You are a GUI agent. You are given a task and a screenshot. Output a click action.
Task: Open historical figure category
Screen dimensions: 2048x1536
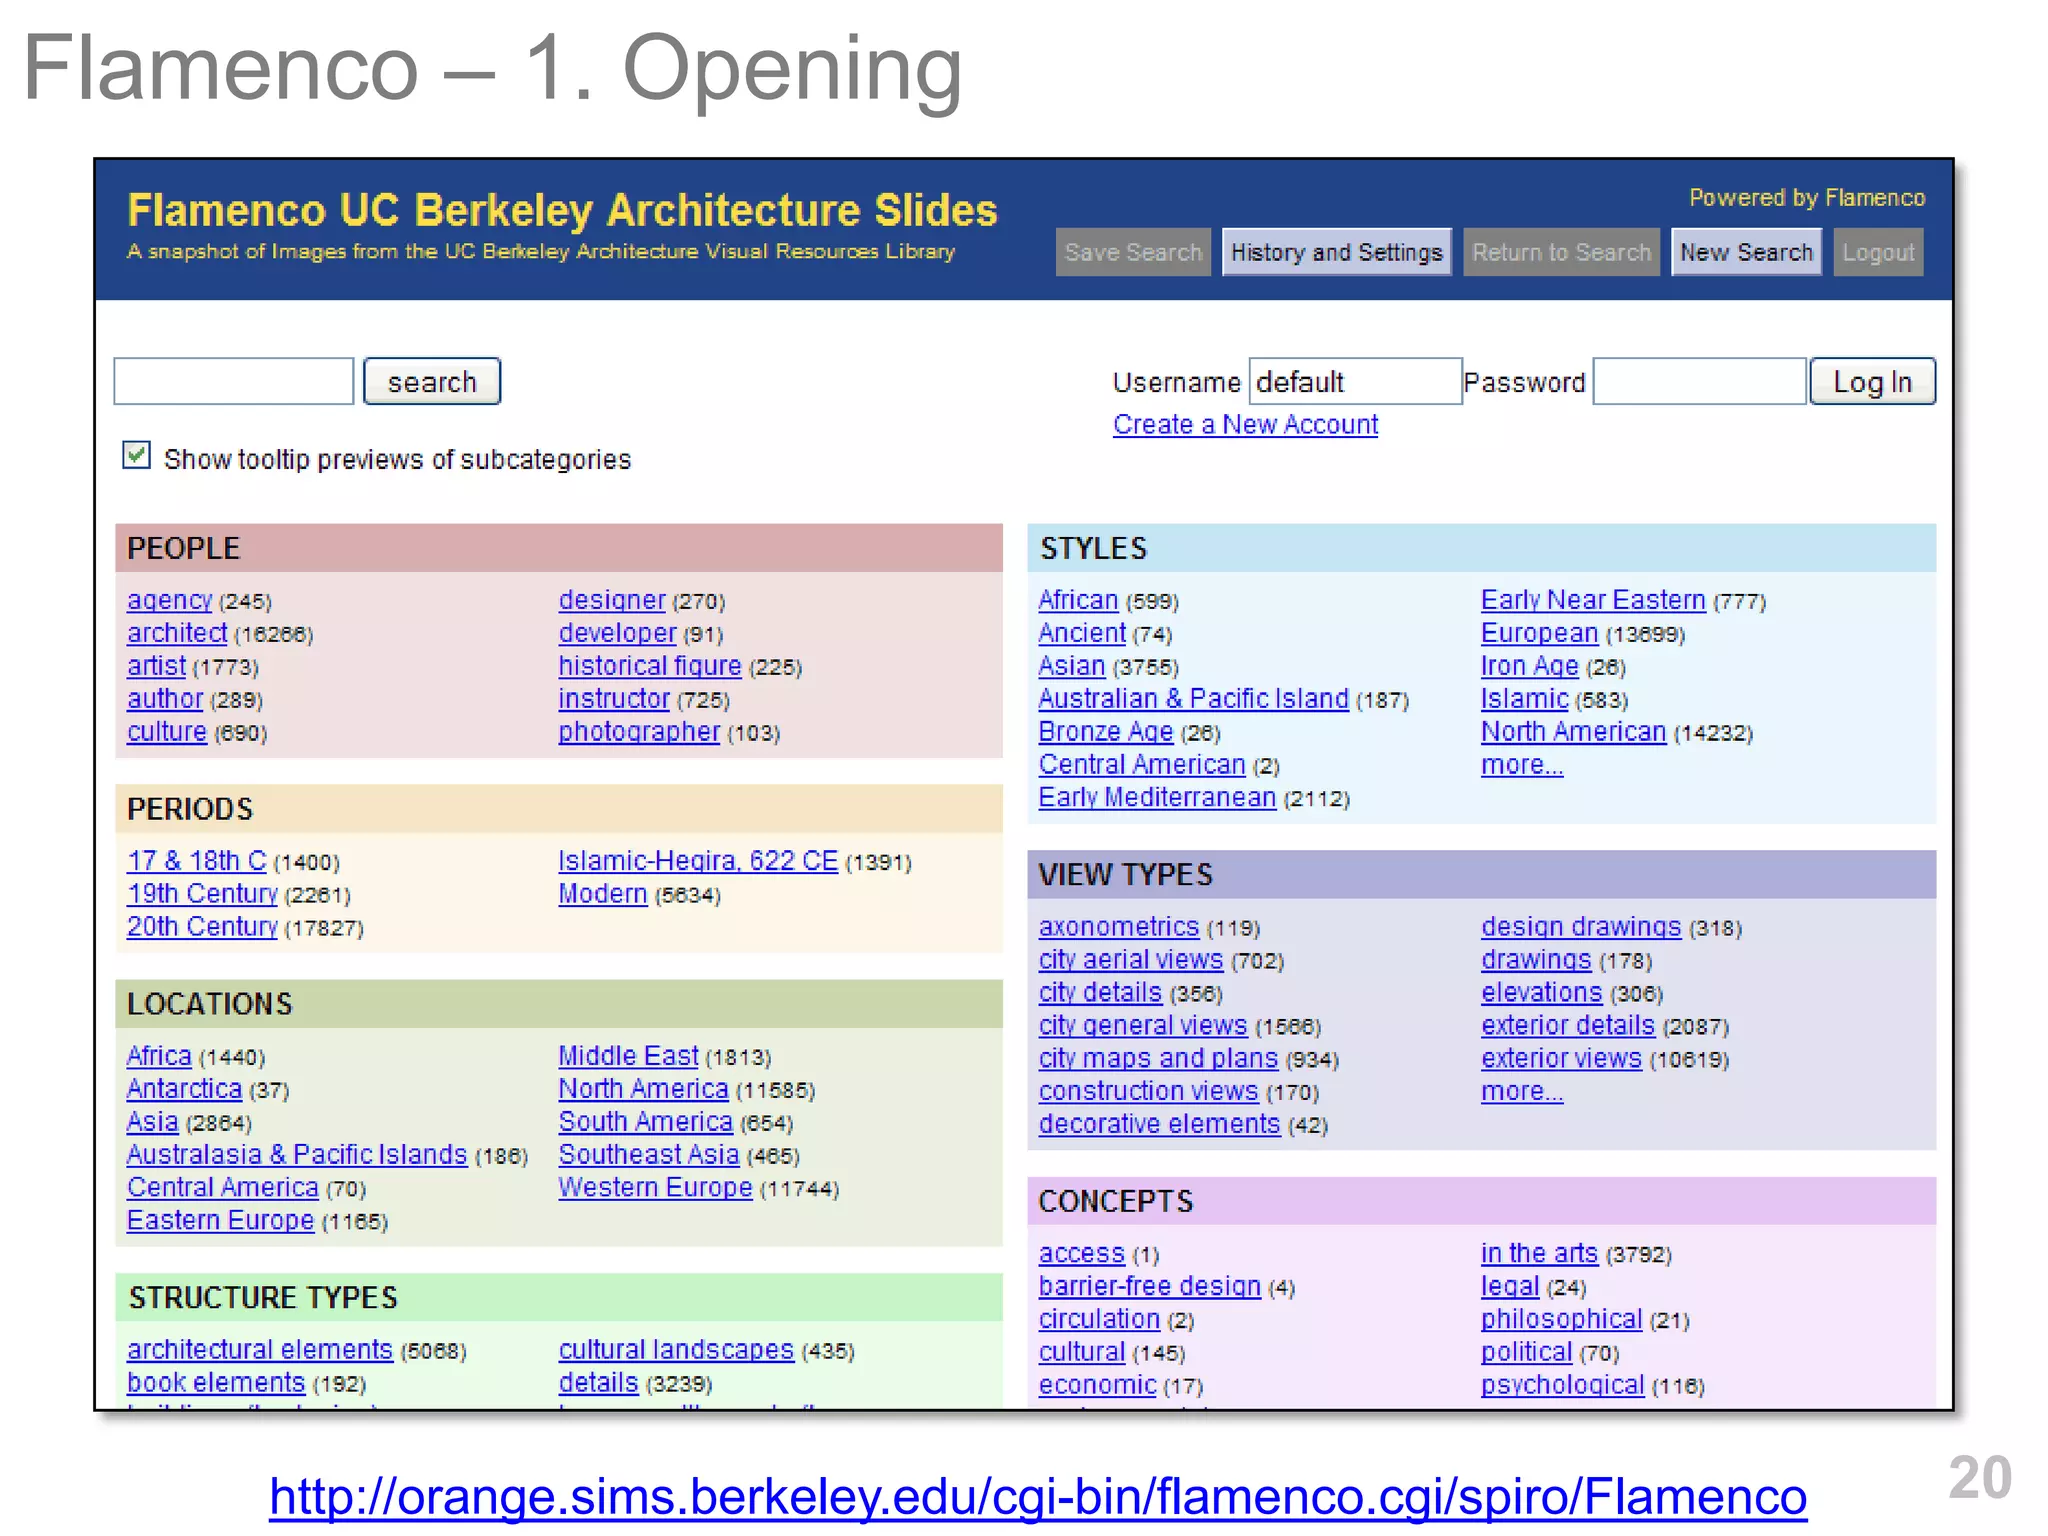tap(650, 666)
